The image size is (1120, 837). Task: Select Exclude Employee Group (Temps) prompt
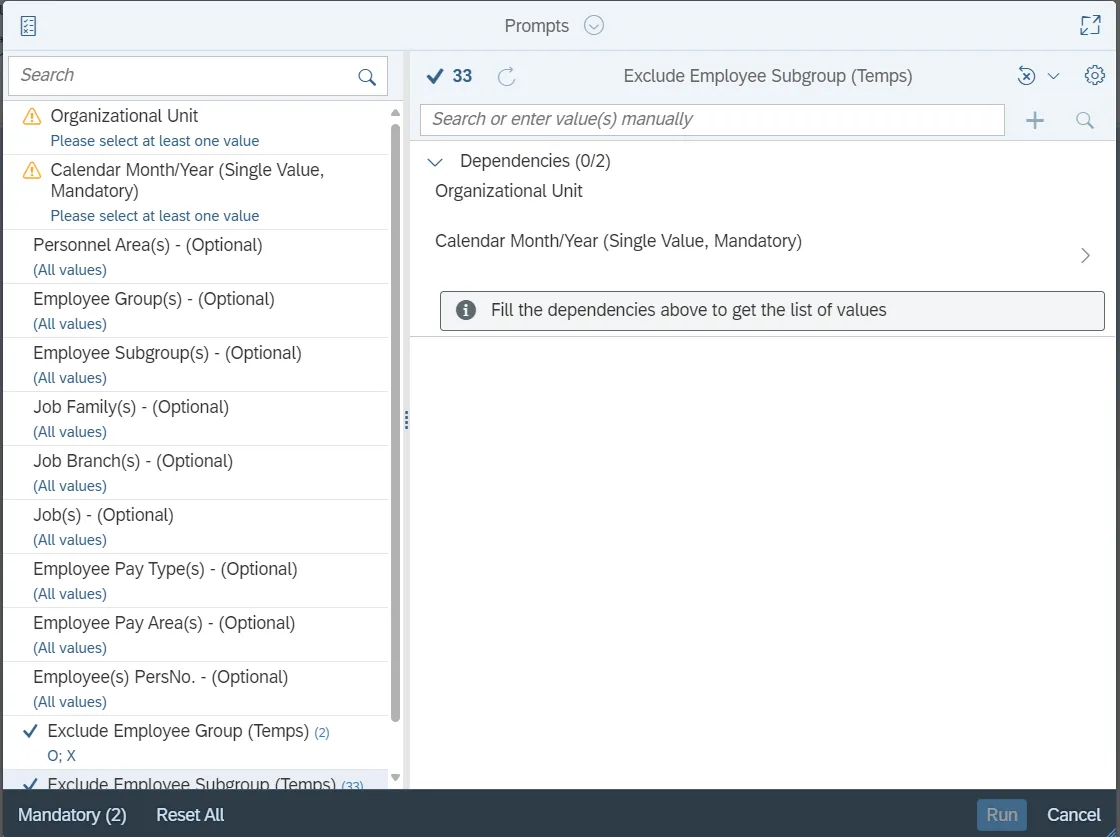click(x=178, y=732)
